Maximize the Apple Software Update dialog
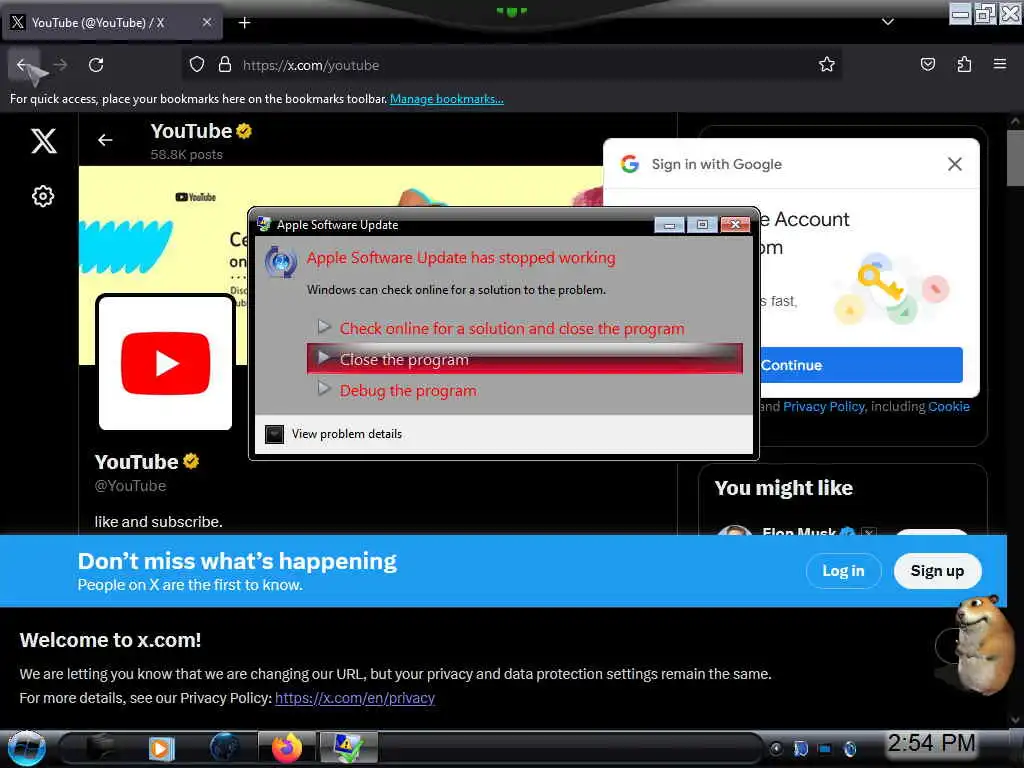Viewport: 1024px width, 768px height. [x=702, y=225]
